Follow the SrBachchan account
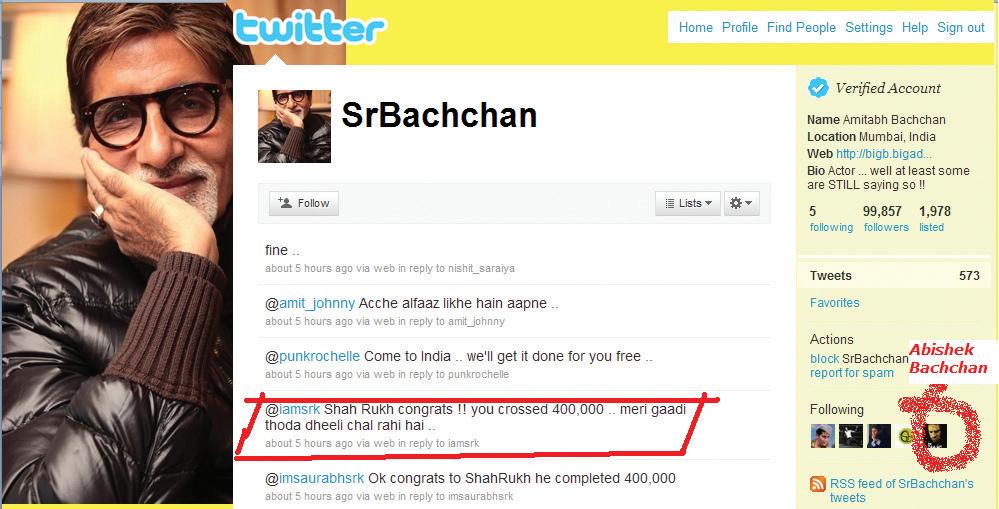This screenshot has height=509, width=999. [304, 203]
